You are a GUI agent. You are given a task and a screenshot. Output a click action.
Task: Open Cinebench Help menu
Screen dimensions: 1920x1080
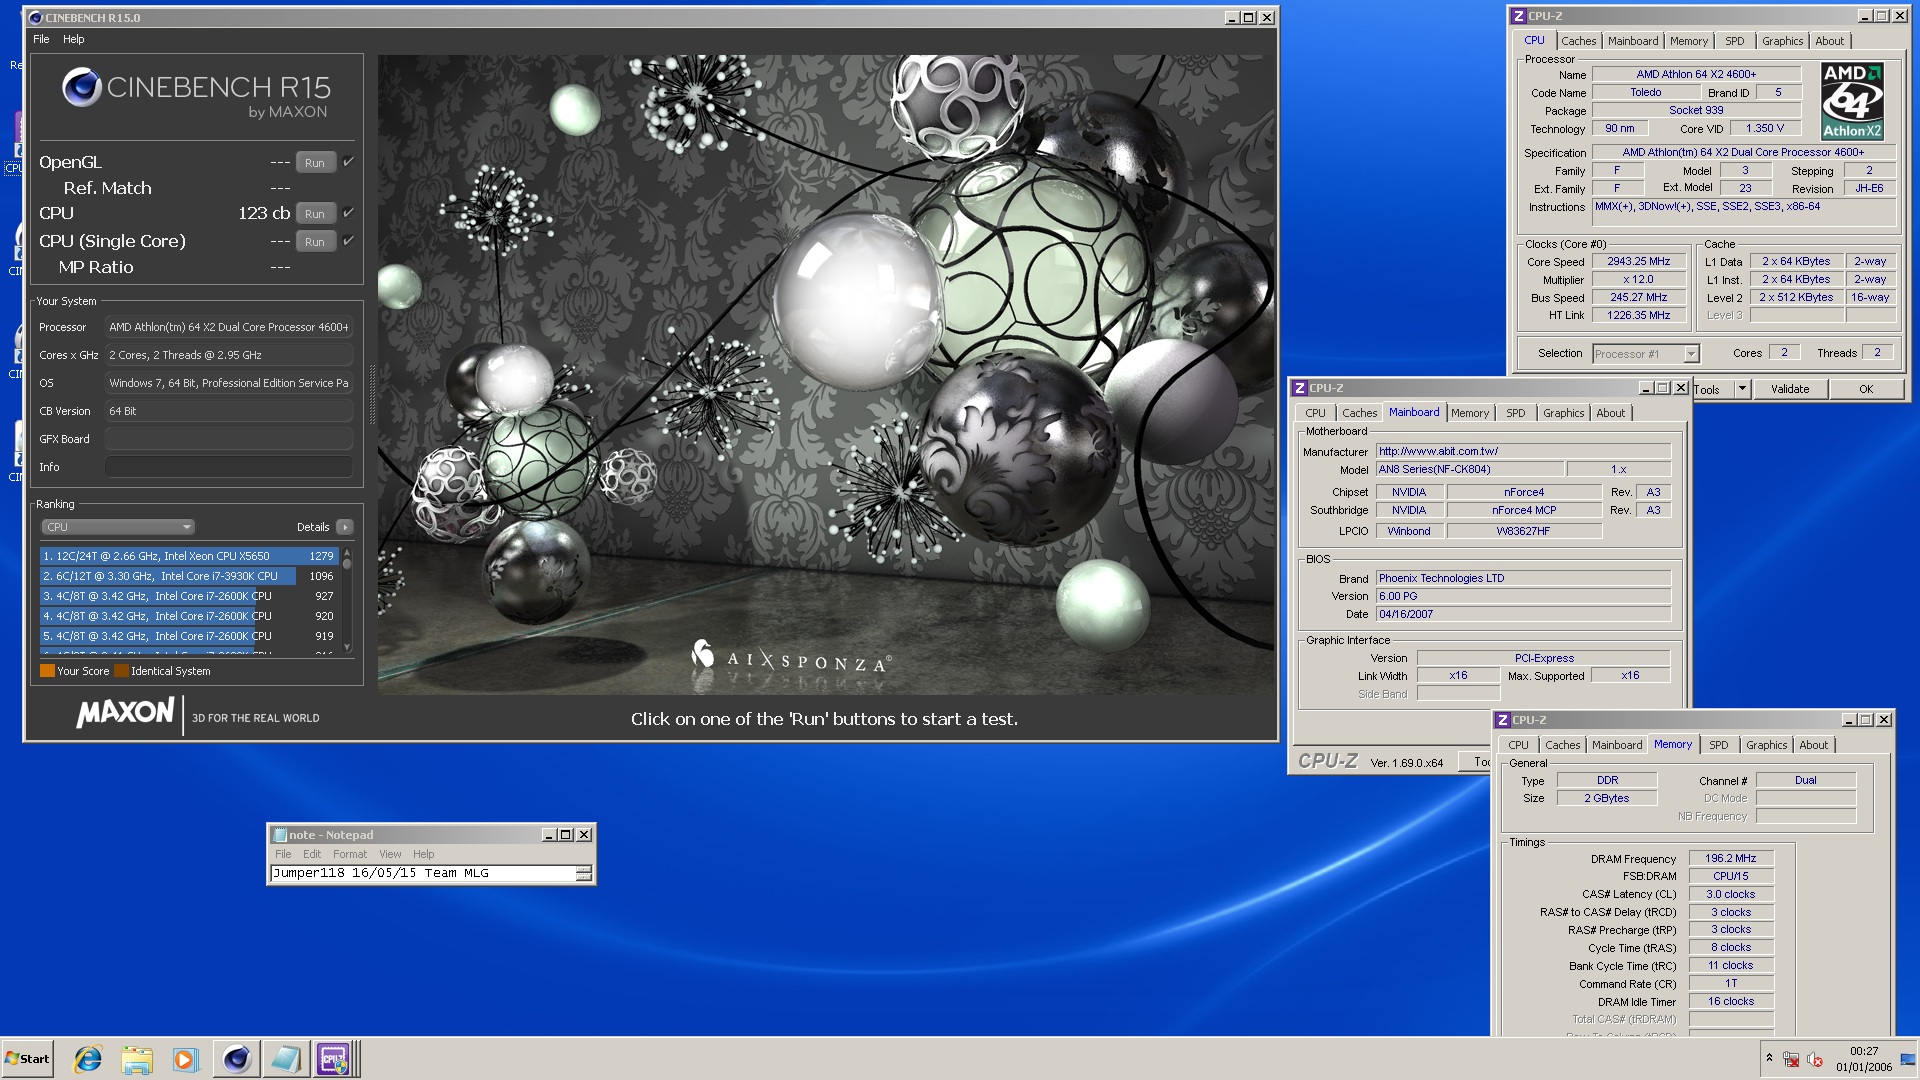click(x=74, y=39)
